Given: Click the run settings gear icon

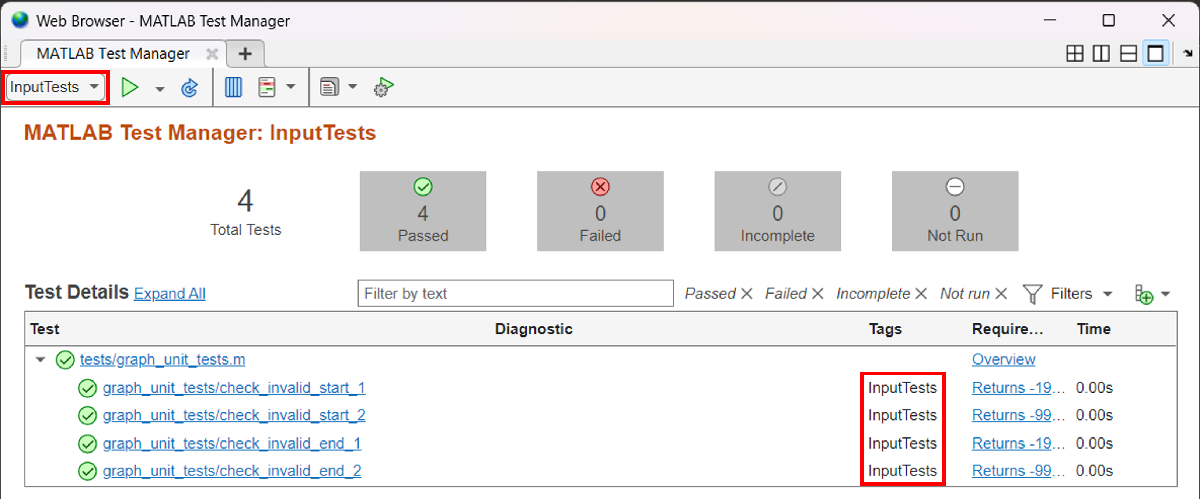Looking at the screenshot, I should click(x=382, y=88).
